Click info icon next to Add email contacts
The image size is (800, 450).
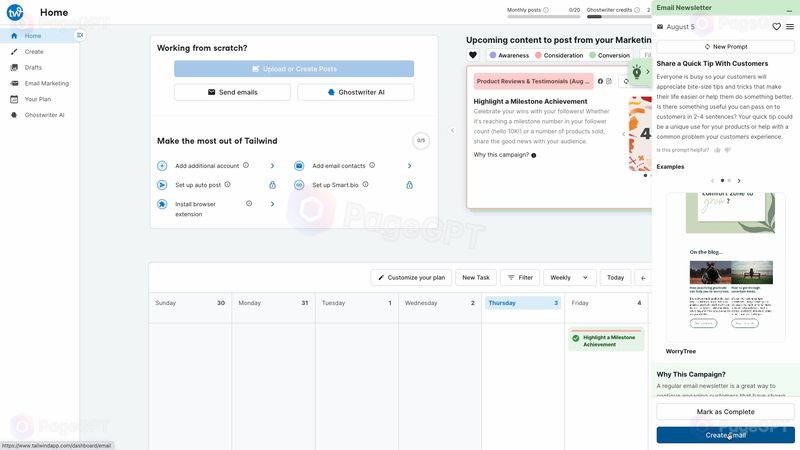pos(372,165)
